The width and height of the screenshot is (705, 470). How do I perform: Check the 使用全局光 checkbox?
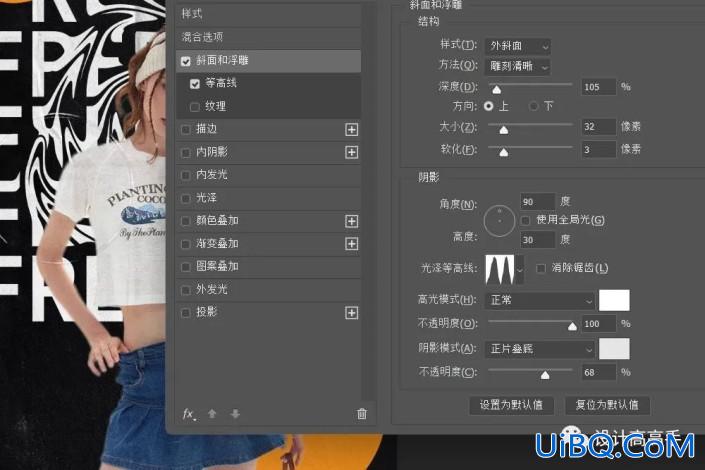tap(525, 220)
